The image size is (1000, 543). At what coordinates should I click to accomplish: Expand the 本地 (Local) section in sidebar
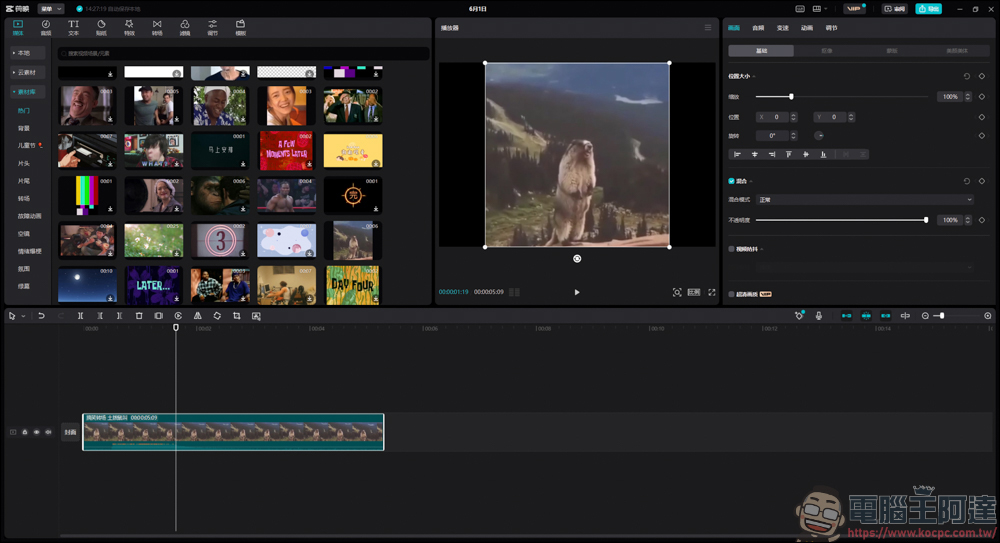[24, 53]
